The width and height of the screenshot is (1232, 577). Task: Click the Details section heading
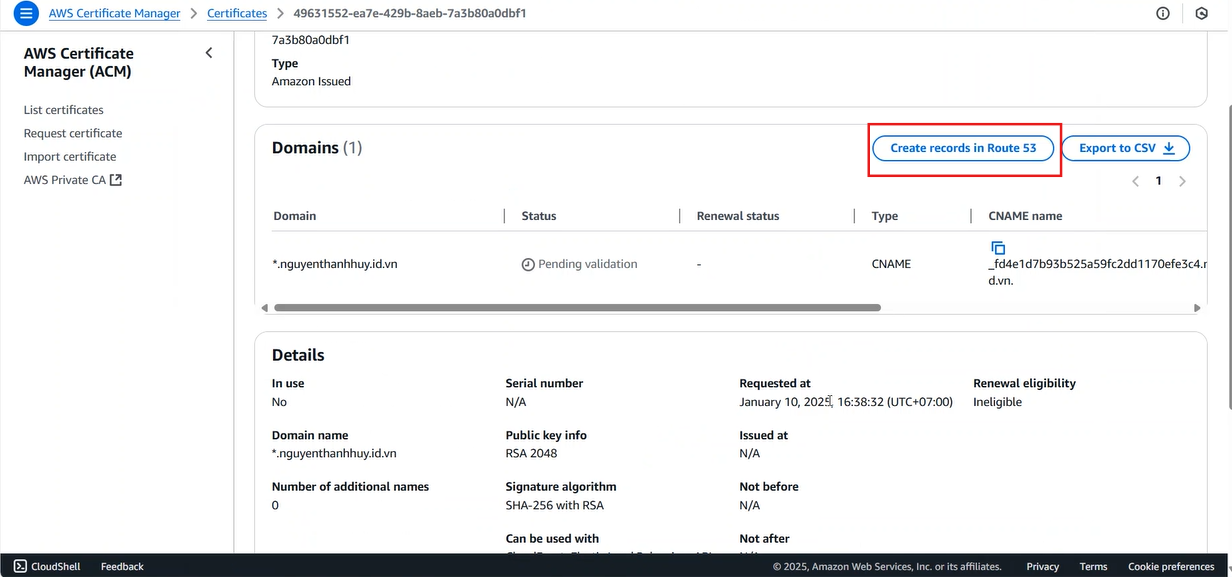click(x=298, y=355)
